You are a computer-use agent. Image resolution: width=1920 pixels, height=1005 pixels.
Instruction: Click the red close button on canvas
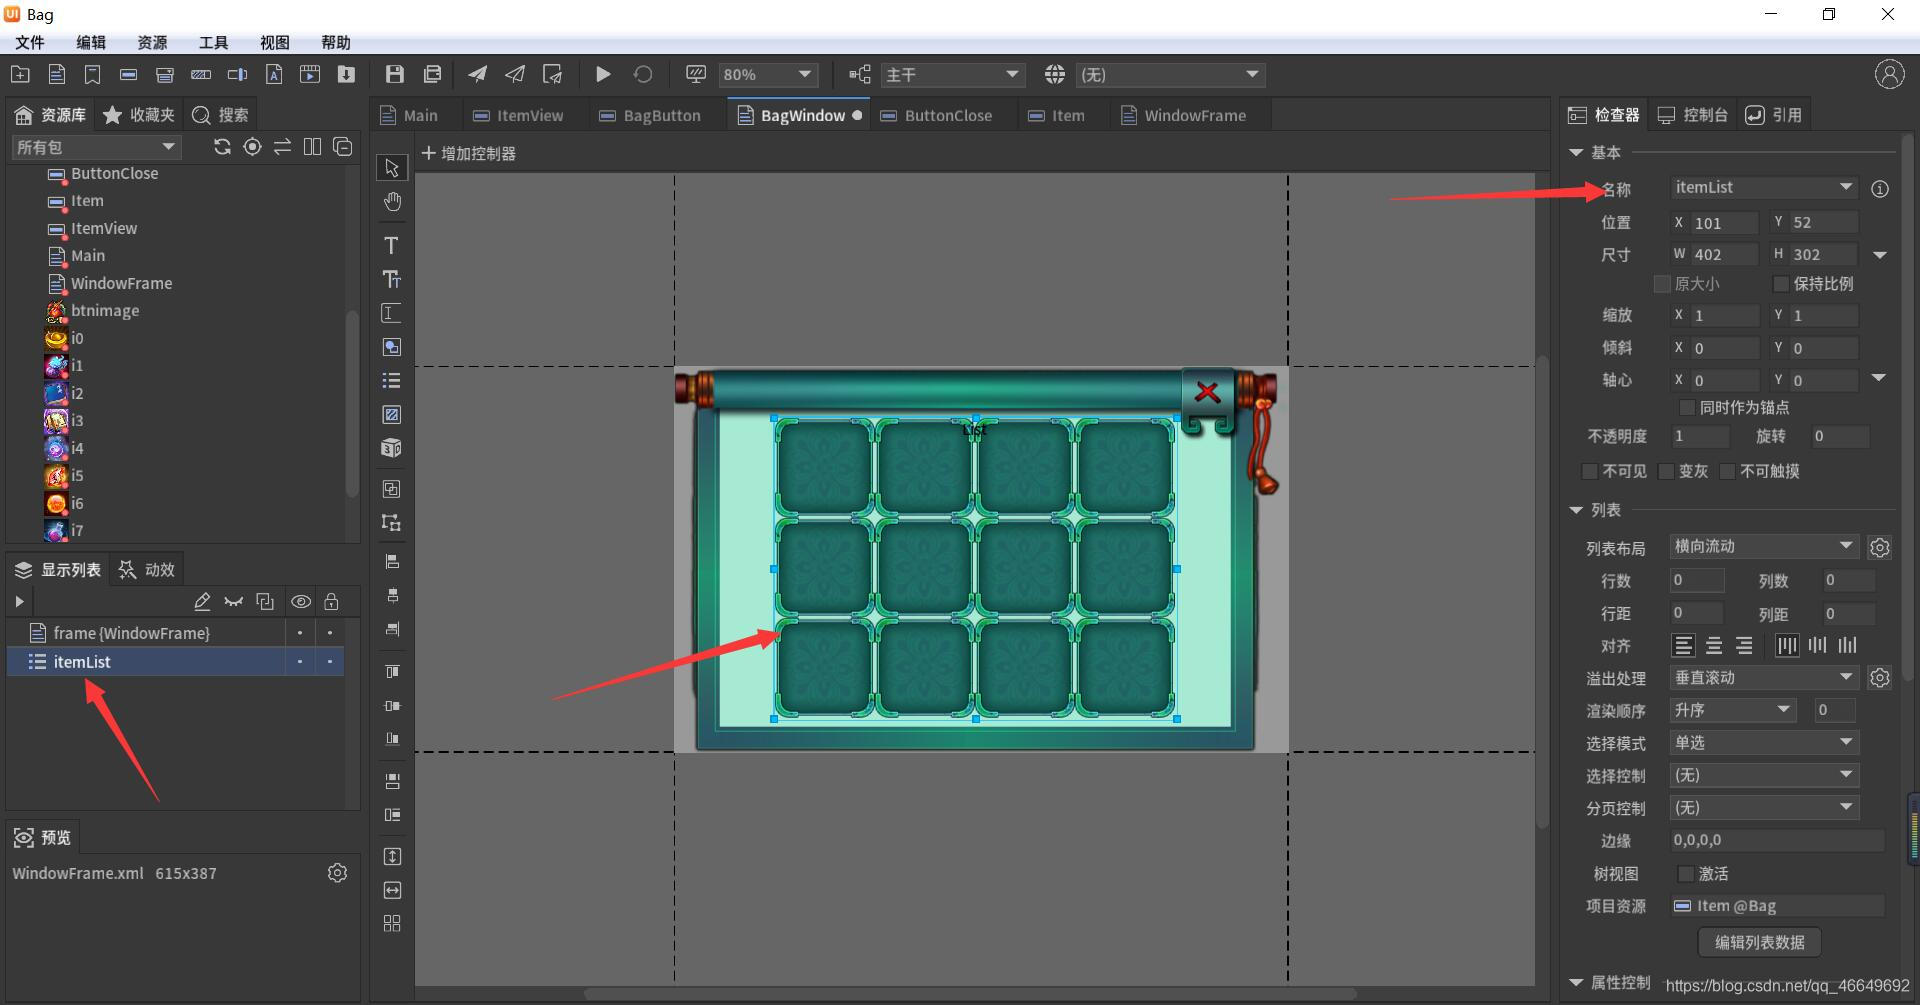click(1208, 392)
